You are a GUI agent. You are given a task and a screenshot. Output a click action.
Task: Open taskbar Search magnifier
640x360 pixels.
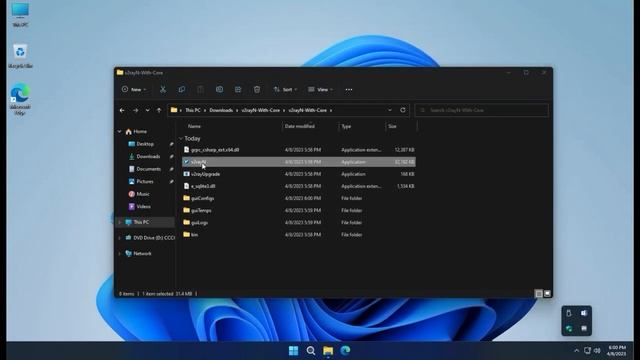pos(311,351)
